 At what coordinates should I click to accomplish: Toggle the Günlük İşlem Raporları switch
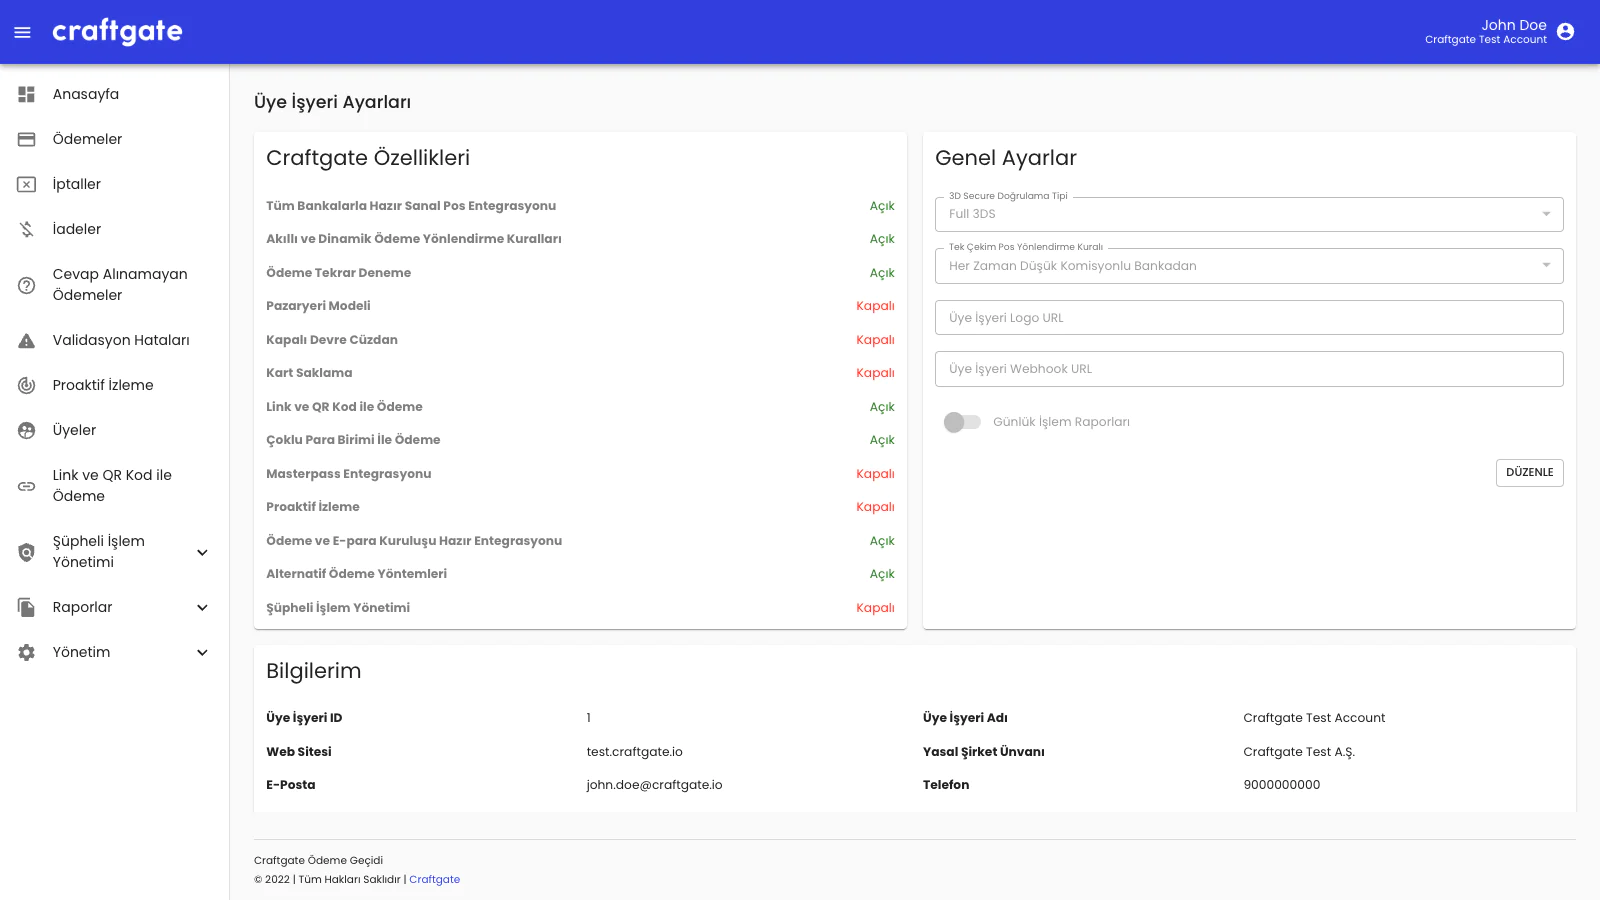962,422
